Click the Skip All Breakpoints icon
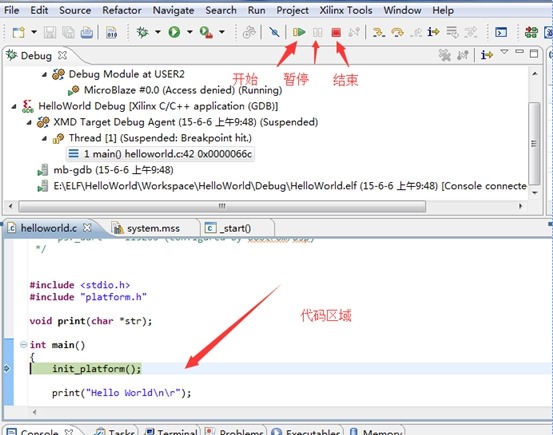This screenshot has width=553, height=435. click(x=274, y=32)
